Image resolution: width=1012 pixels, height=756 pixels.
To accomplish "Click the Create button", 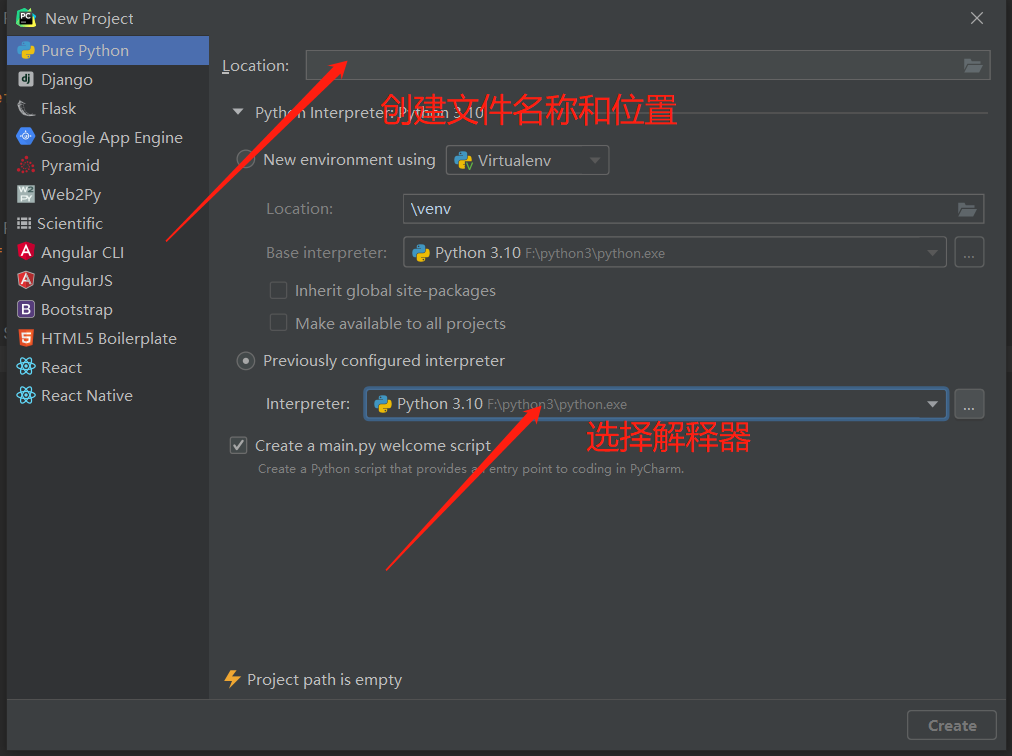I will click(952, 726).
